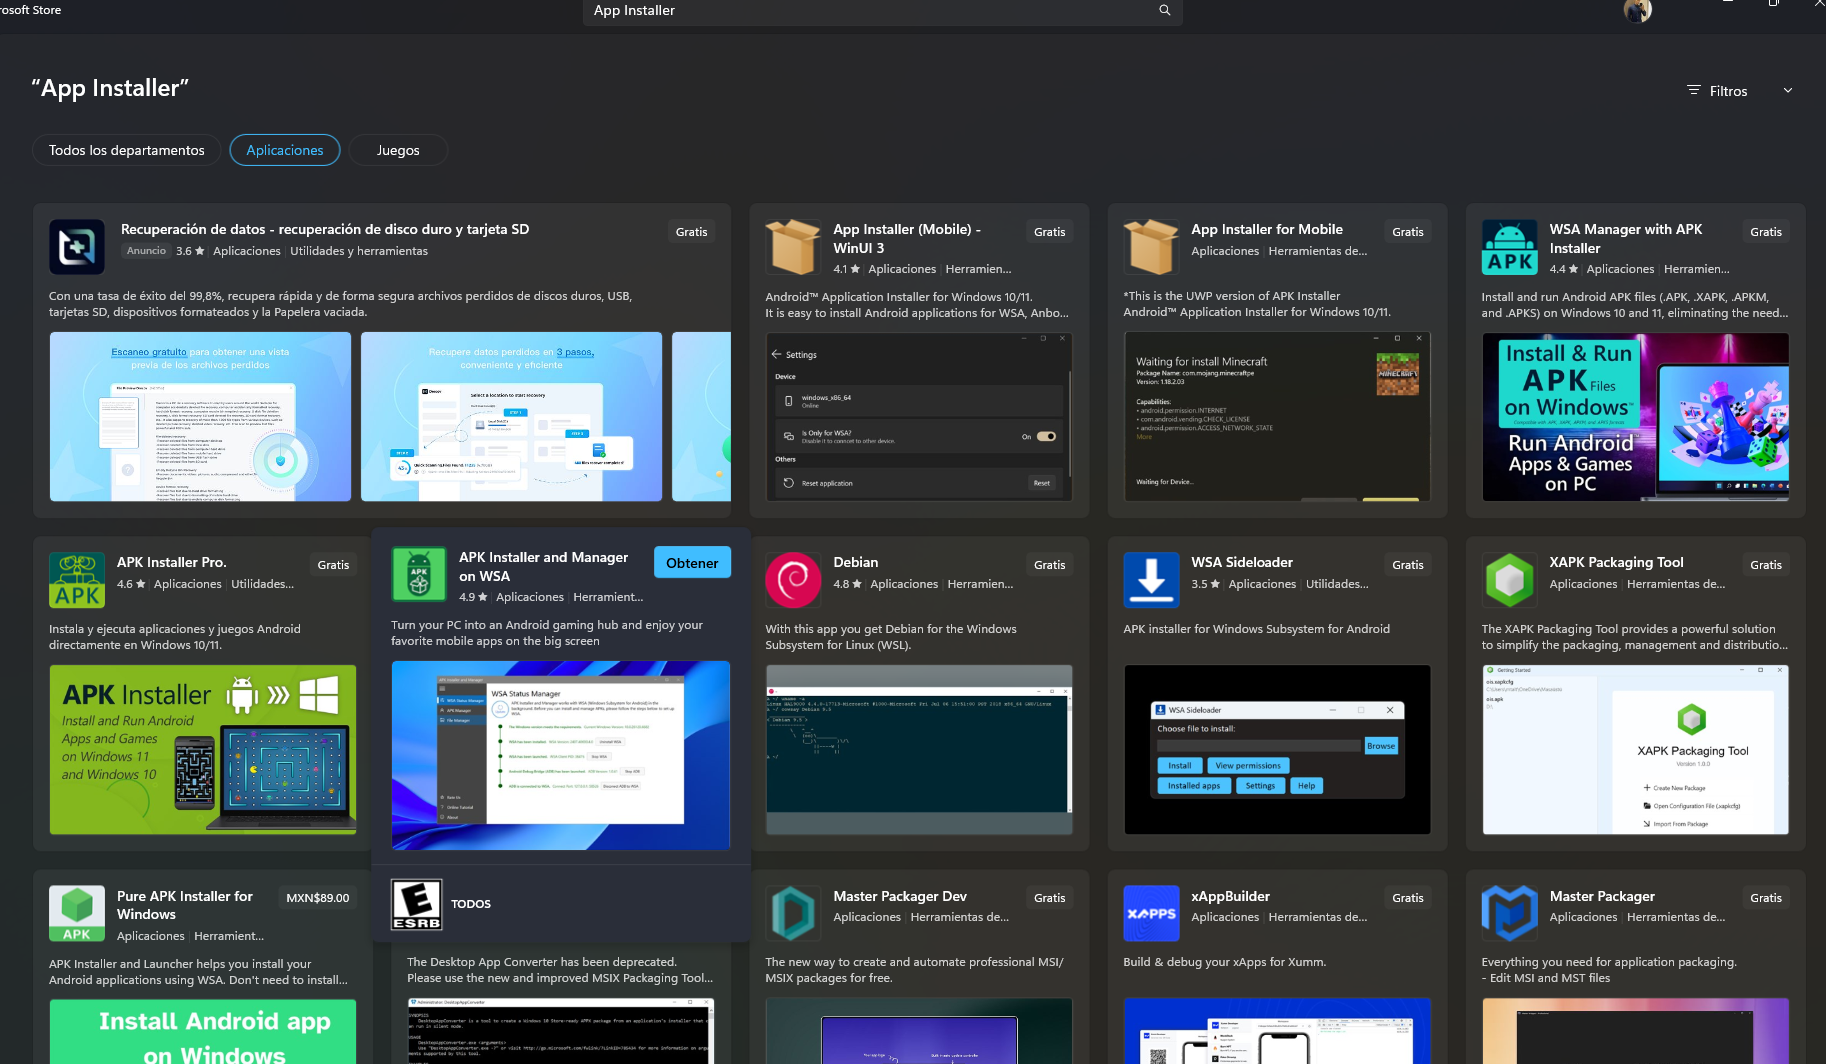Click the Gratis button for Debian
Screen dimensions: 1826x1064
[1049, 565]
